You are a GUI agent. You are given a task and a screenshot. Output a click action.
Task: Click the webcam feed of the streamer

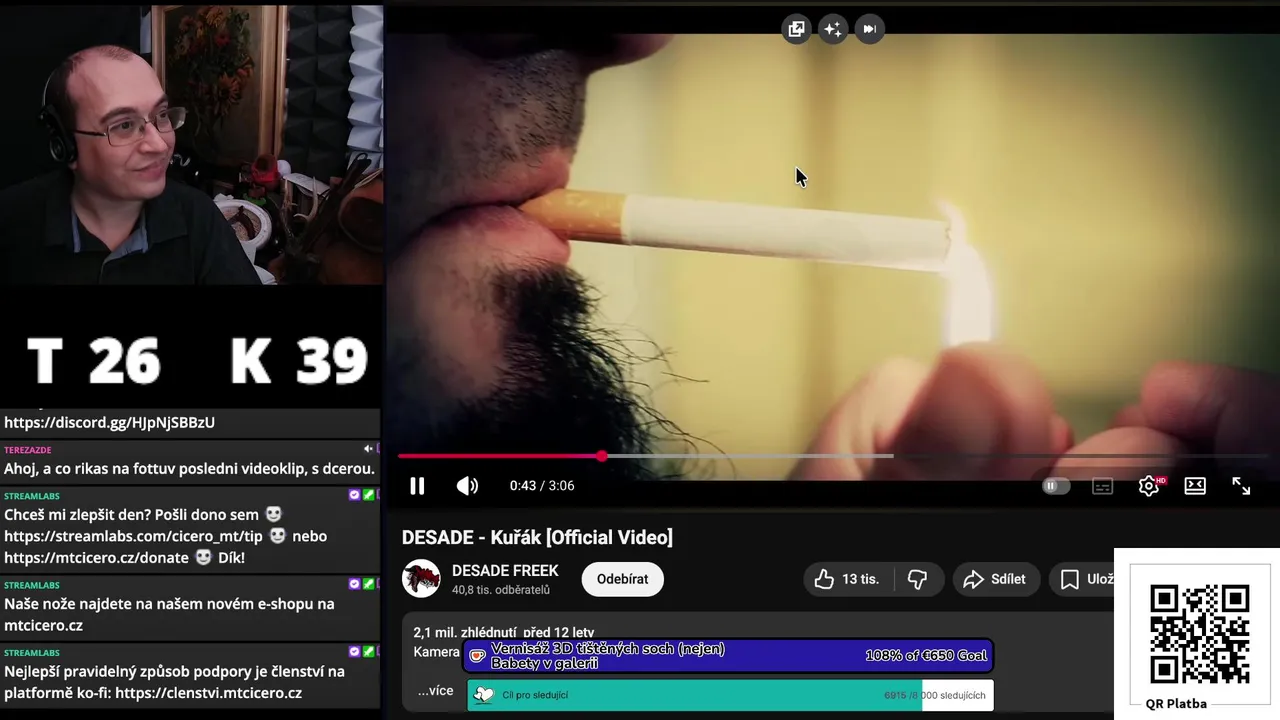[x=191, y=145]
